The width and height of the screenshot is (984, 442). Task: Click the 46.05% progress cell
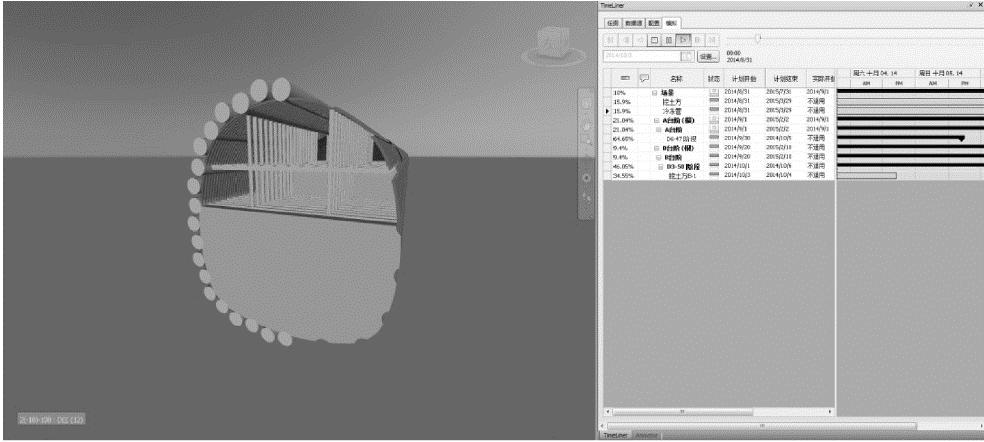click(x=623, y=166)
